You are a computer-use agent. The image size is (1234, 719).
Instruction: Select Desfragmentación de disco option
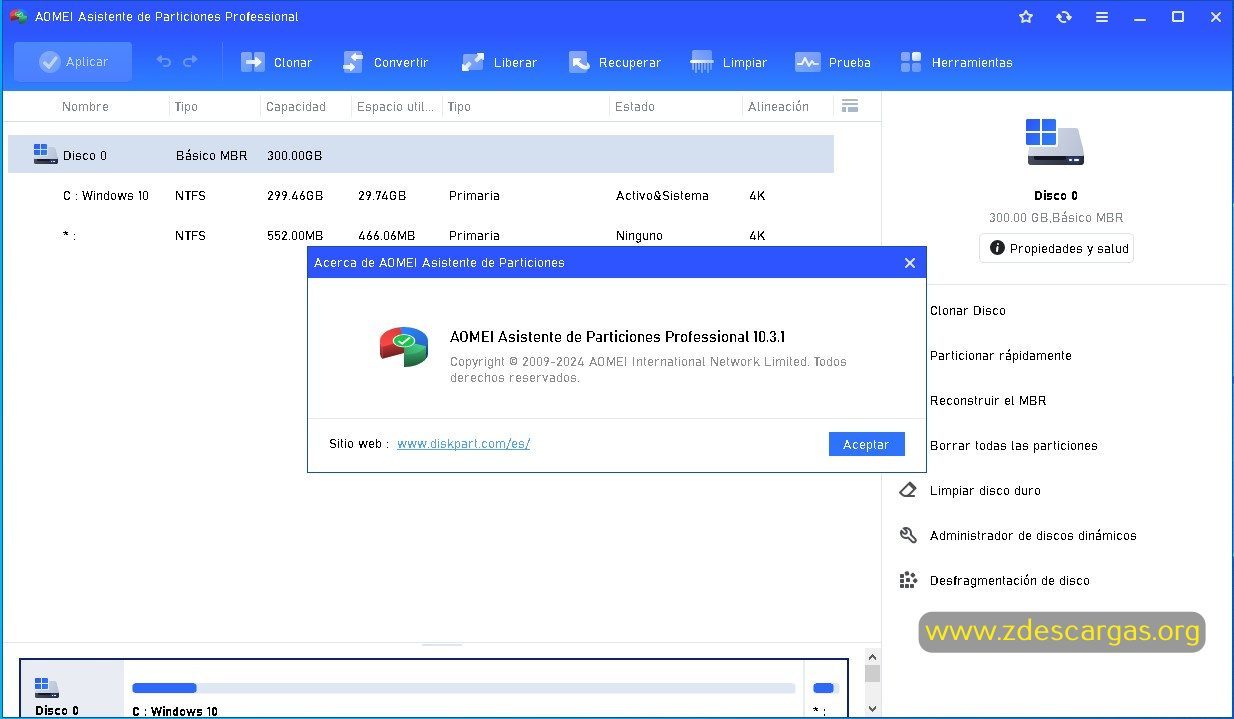click(1009, 581)
